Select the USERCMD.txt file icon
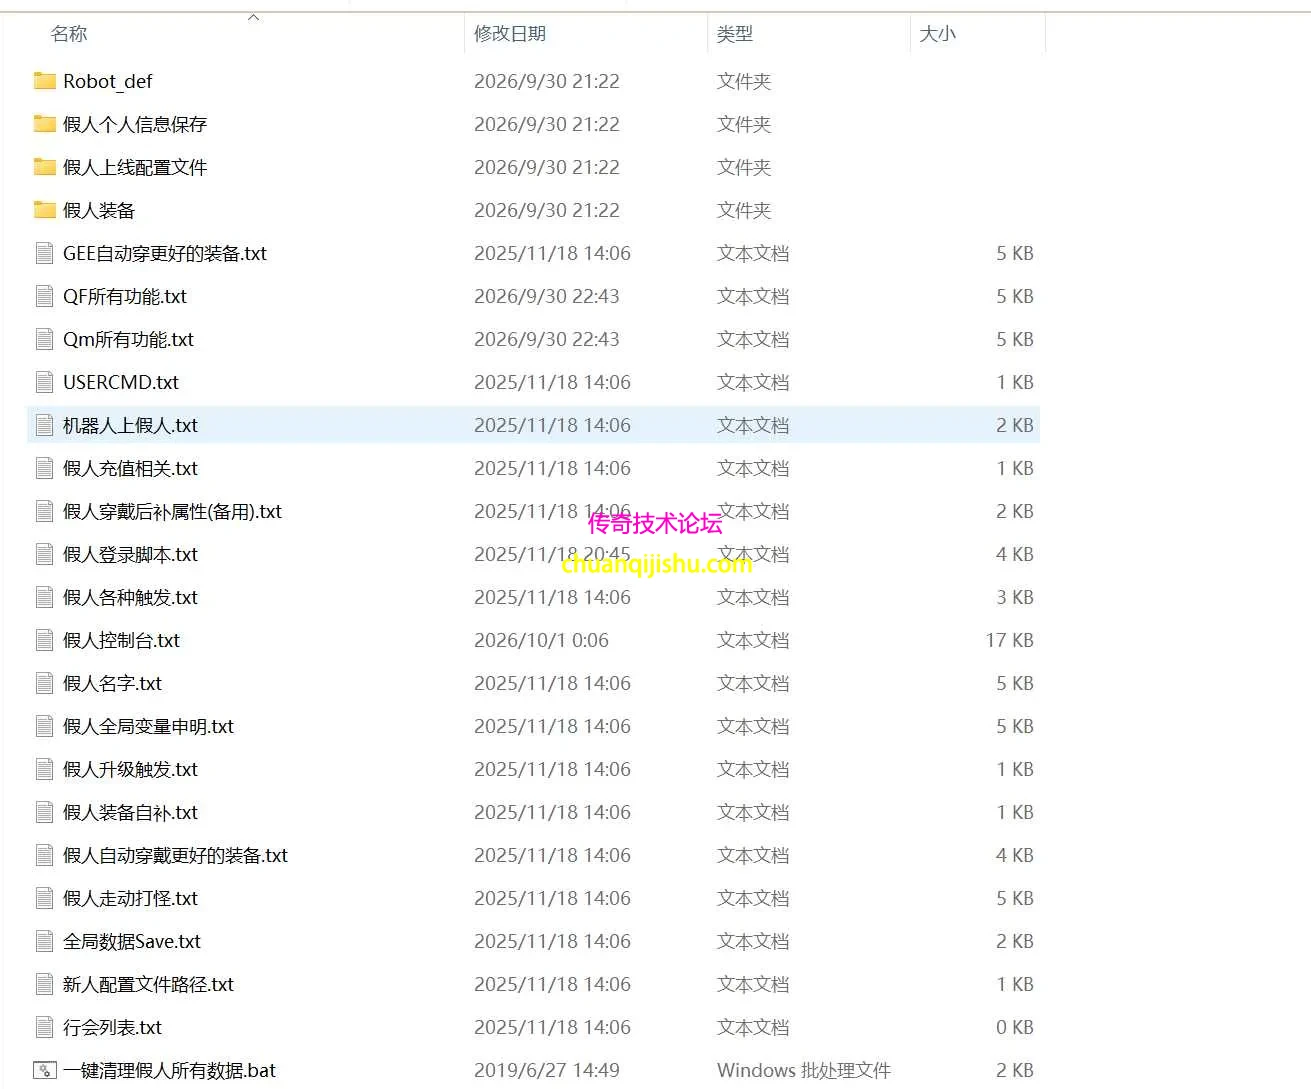 click(44, 382)
